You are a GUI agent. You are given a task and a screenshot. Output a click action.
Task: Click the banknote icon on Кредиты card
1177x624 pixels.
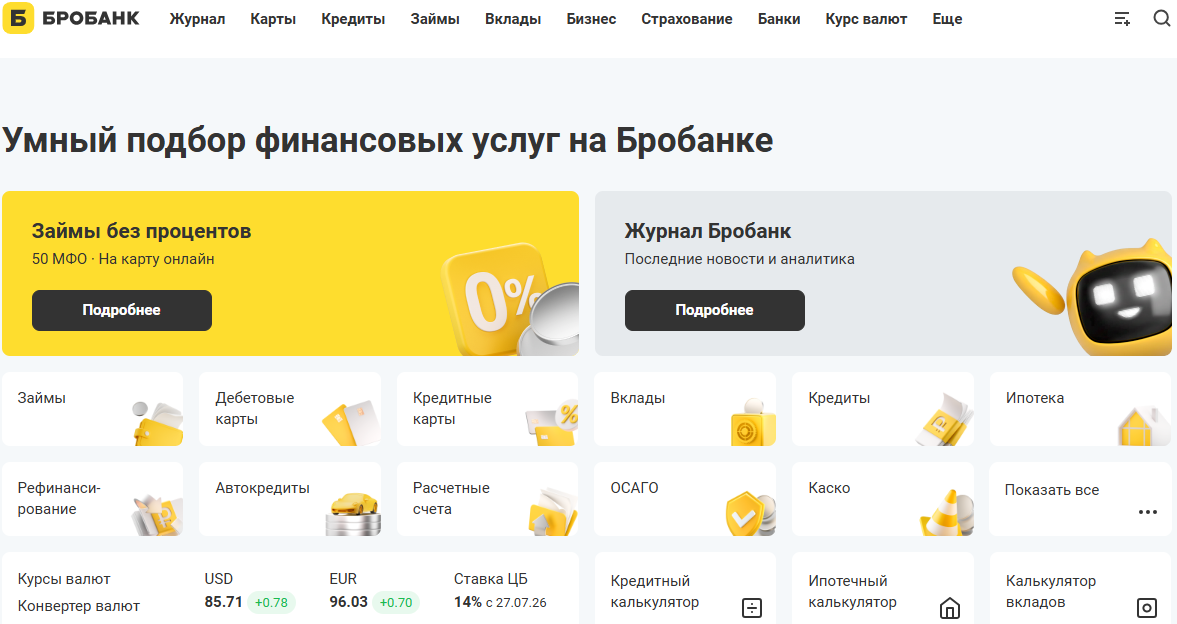click(x=945, y=421)
